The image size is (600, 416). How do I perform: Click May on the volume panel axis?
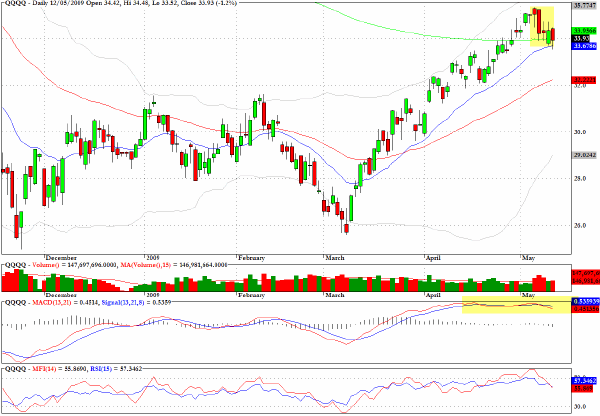528,295
